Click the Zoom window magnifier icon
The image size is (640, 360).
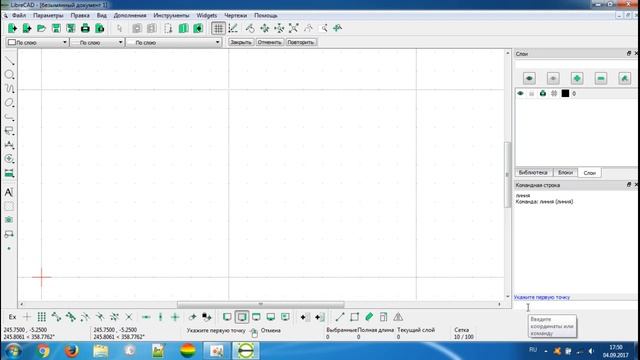(x=323, y=28)
